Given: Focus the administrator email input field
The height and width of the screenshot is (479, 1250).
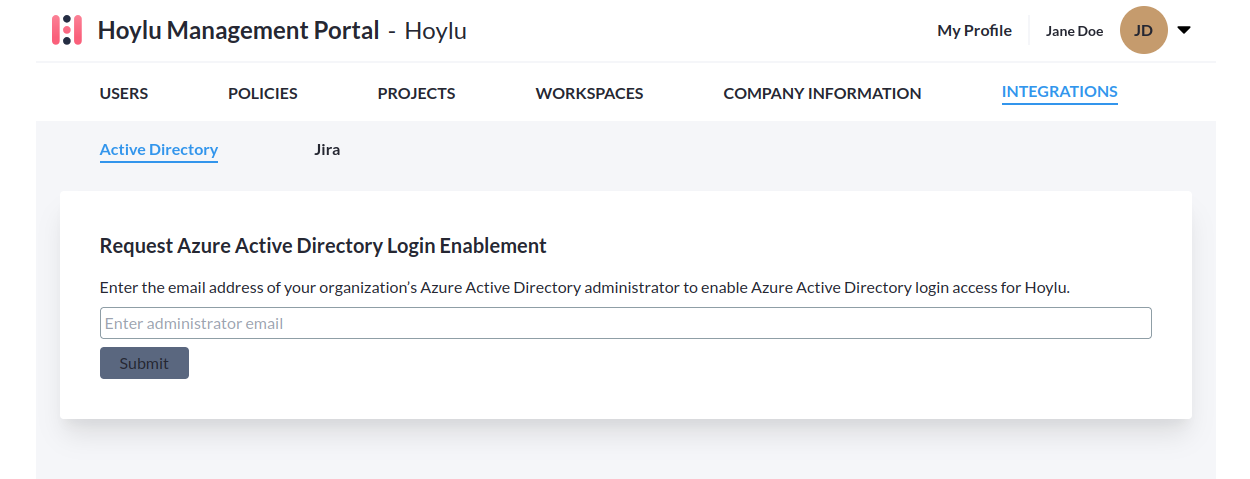Looking at the screenshot, I should click(x=626, y=323).
